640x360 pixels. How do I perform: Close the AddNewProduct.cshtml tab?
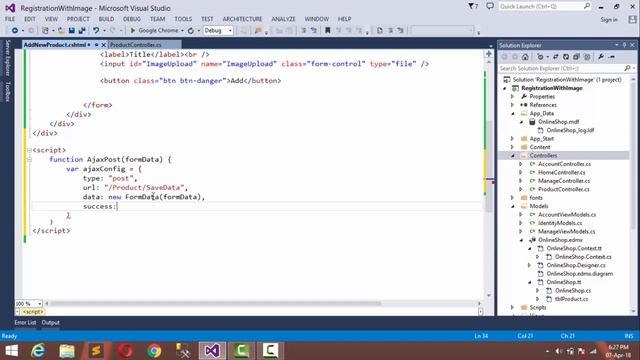click(x=104, y=45)
